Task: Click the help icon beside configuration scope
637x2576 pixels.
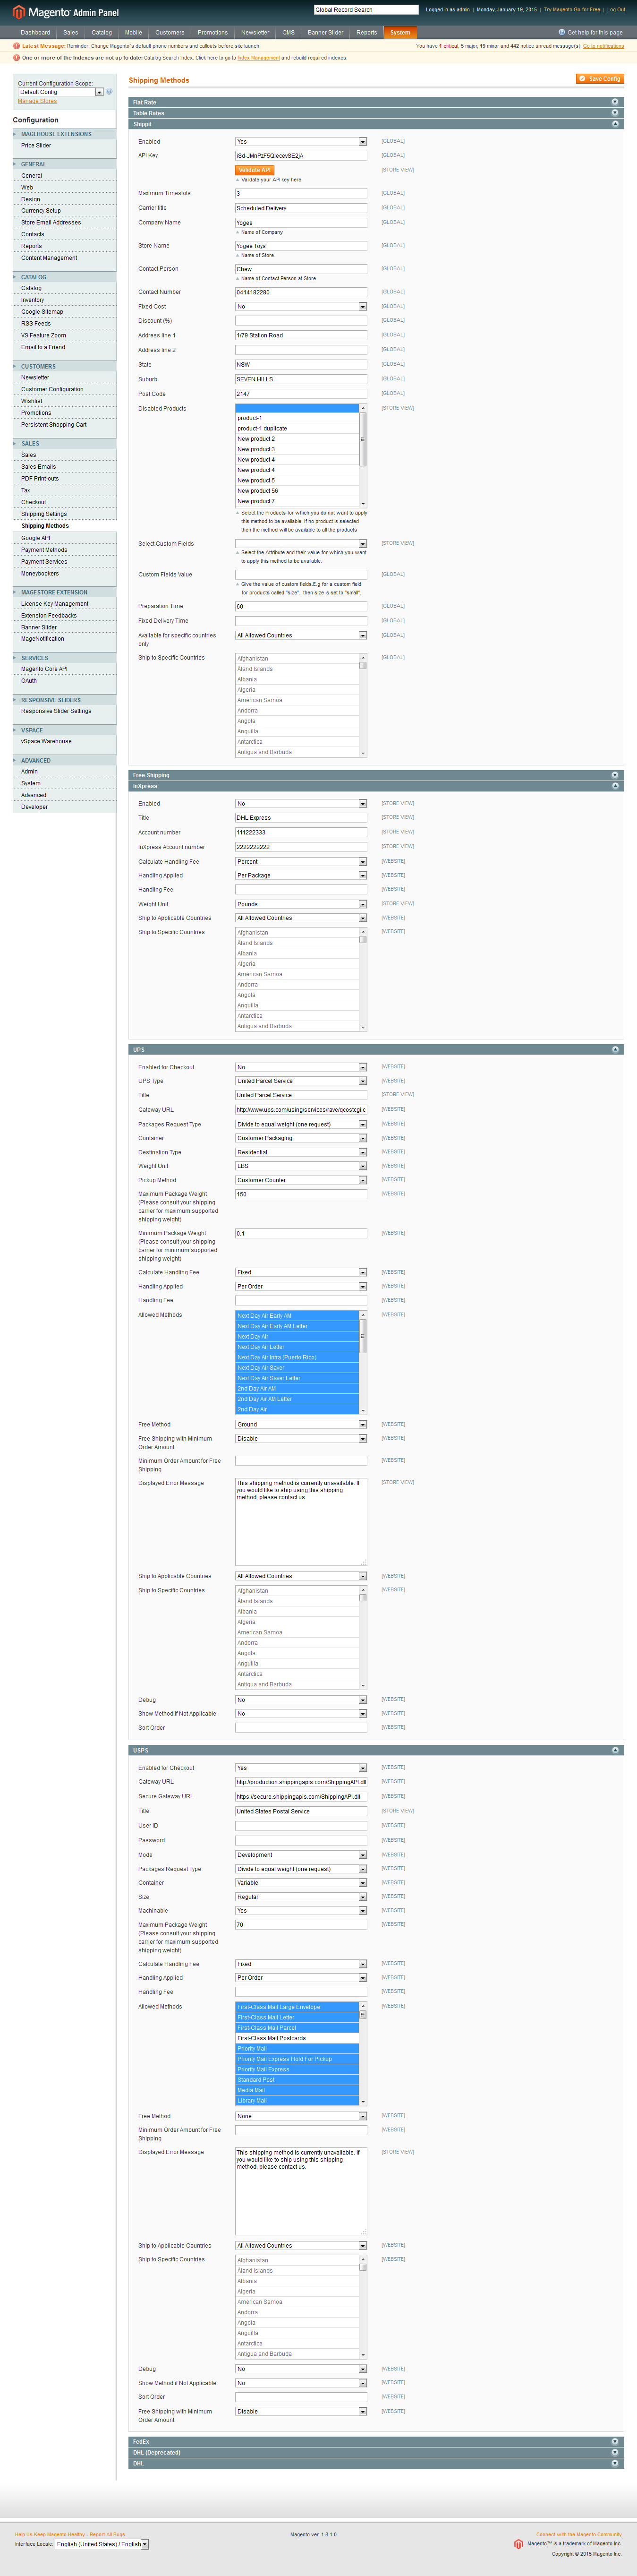Action: click(x=109, y=92)
